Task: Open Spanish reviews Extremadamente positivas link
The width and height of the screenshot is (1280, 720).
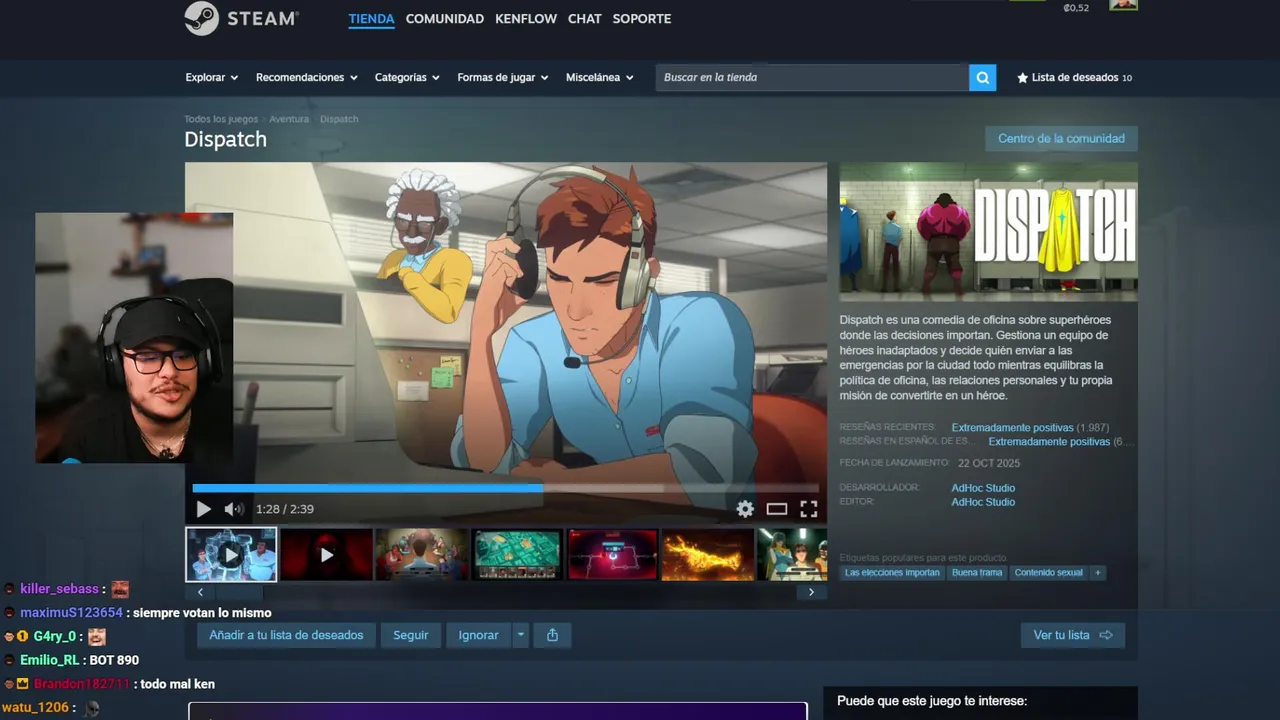Action: (1049, 442)
